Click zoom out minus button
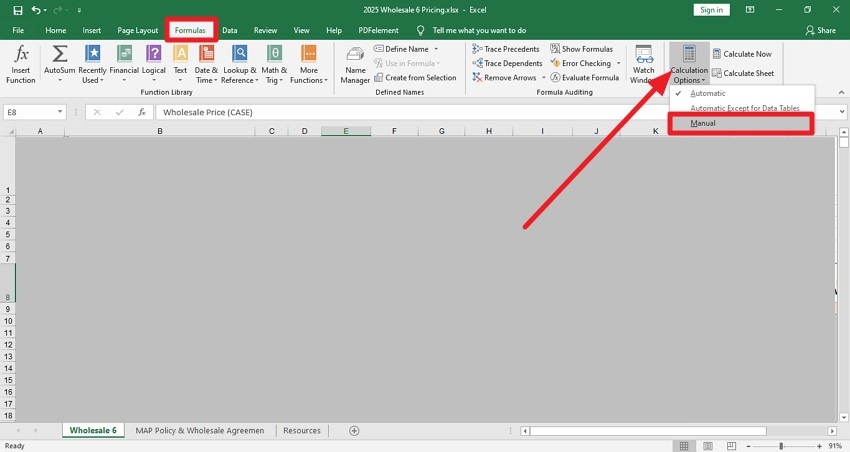The height and width of the screenshot is (452, 850). point(749,446)
